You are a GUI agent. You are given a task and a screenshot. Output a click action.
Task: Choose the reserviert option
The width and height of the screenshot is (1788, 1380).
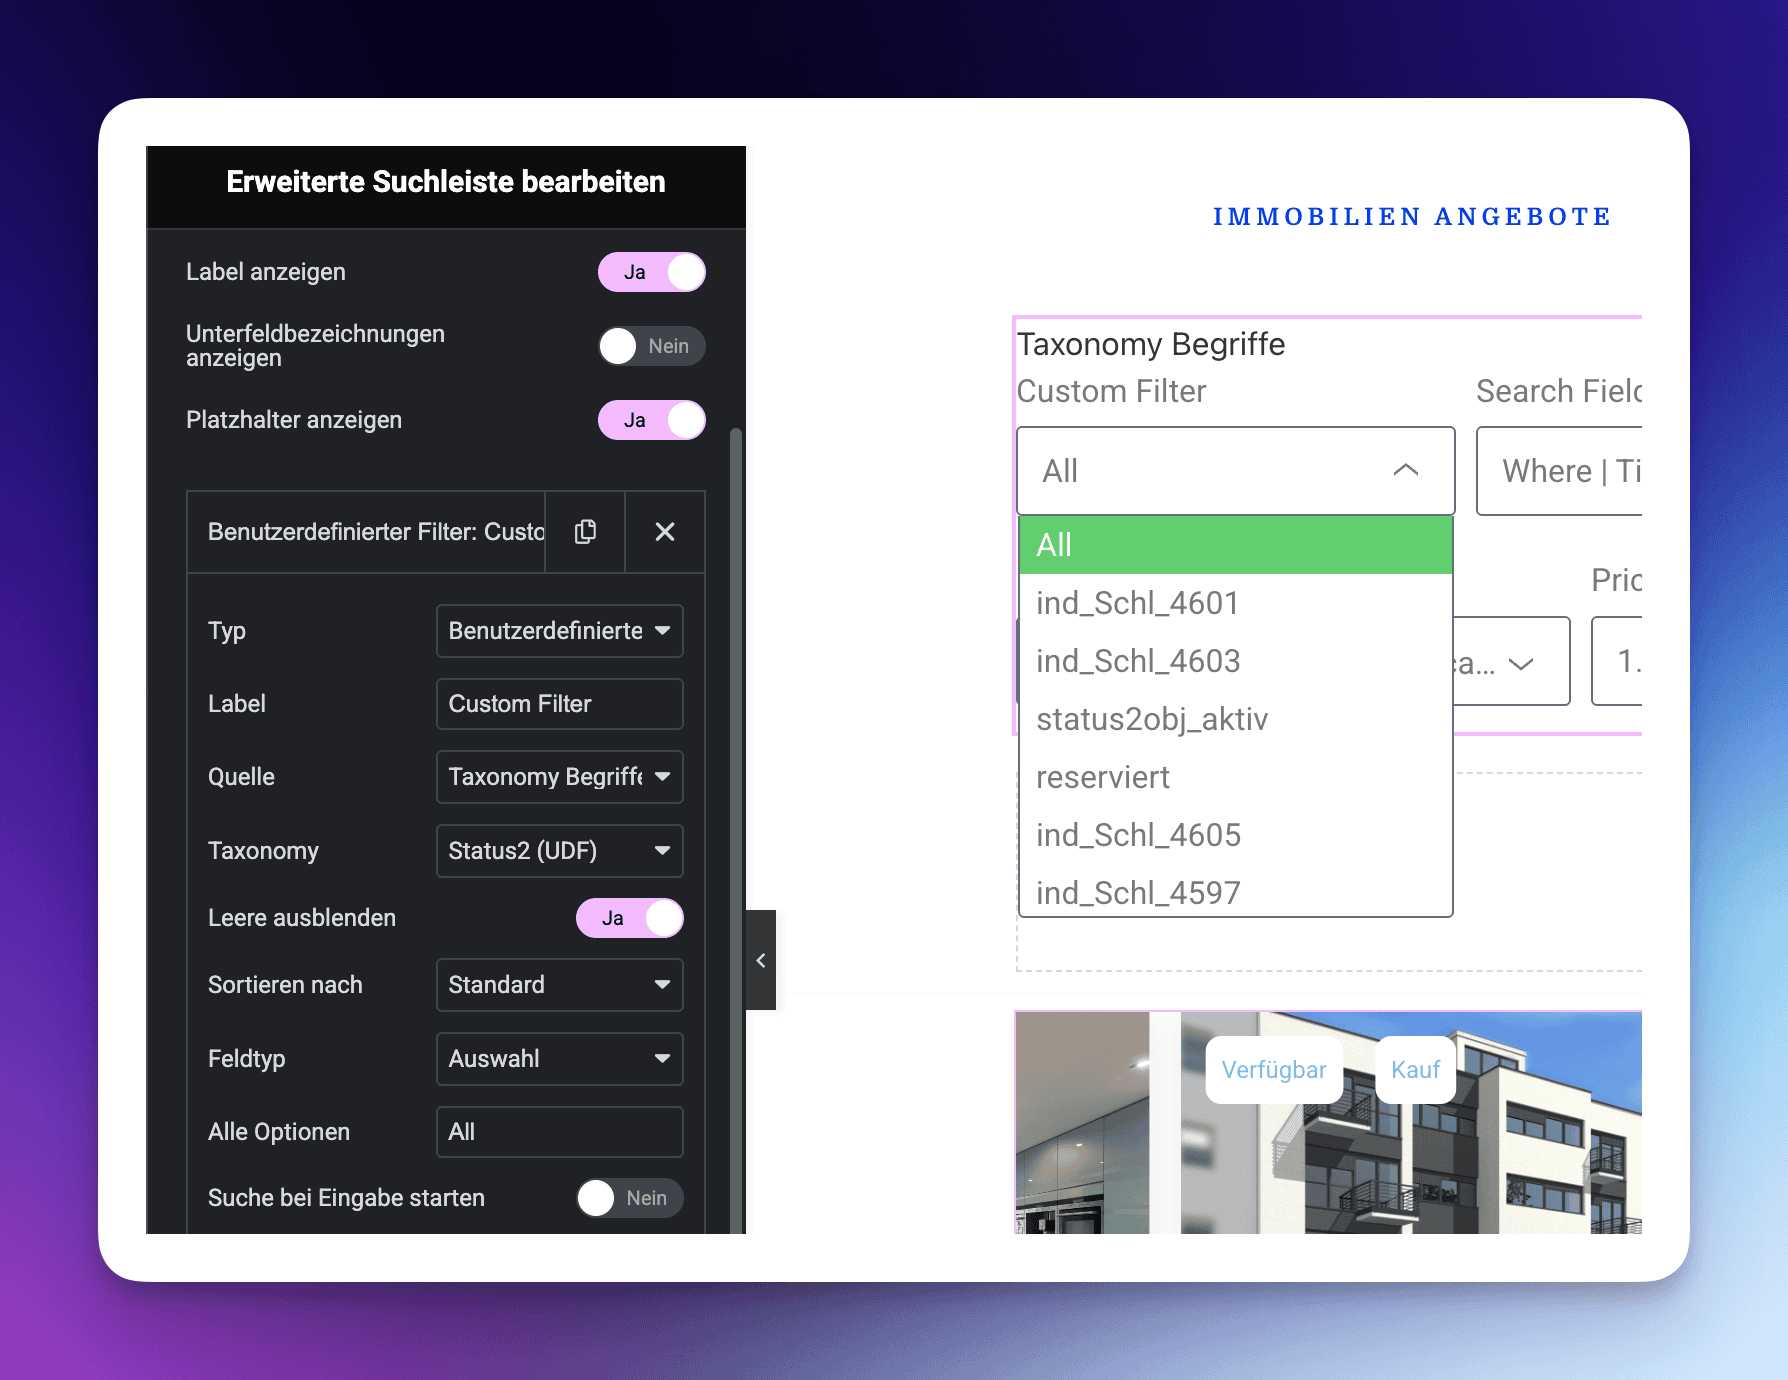coord(1102,777)
